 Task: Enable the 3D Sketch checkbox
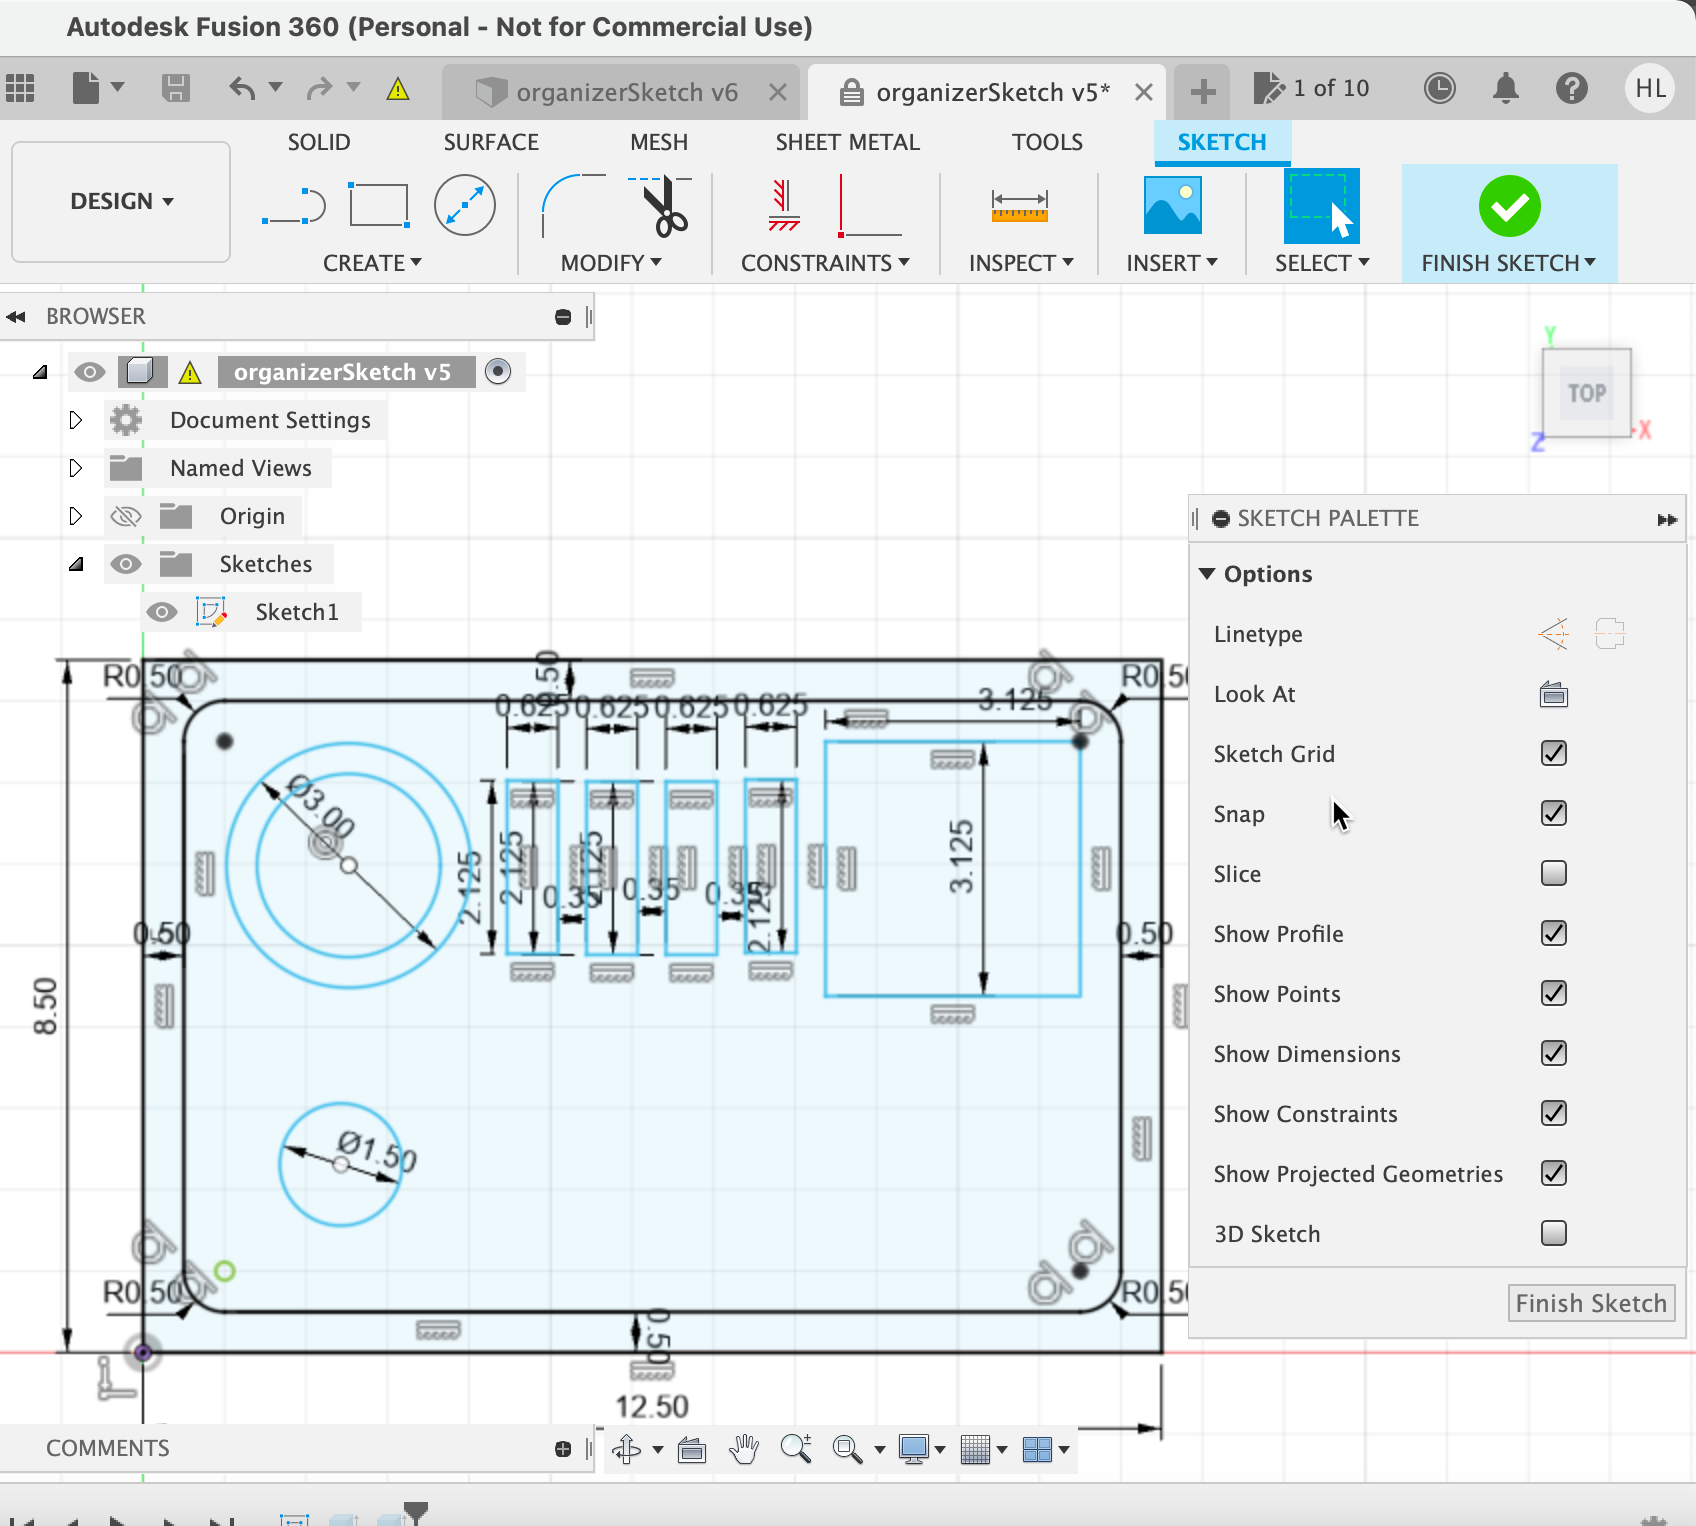tap(1553, 1233)
